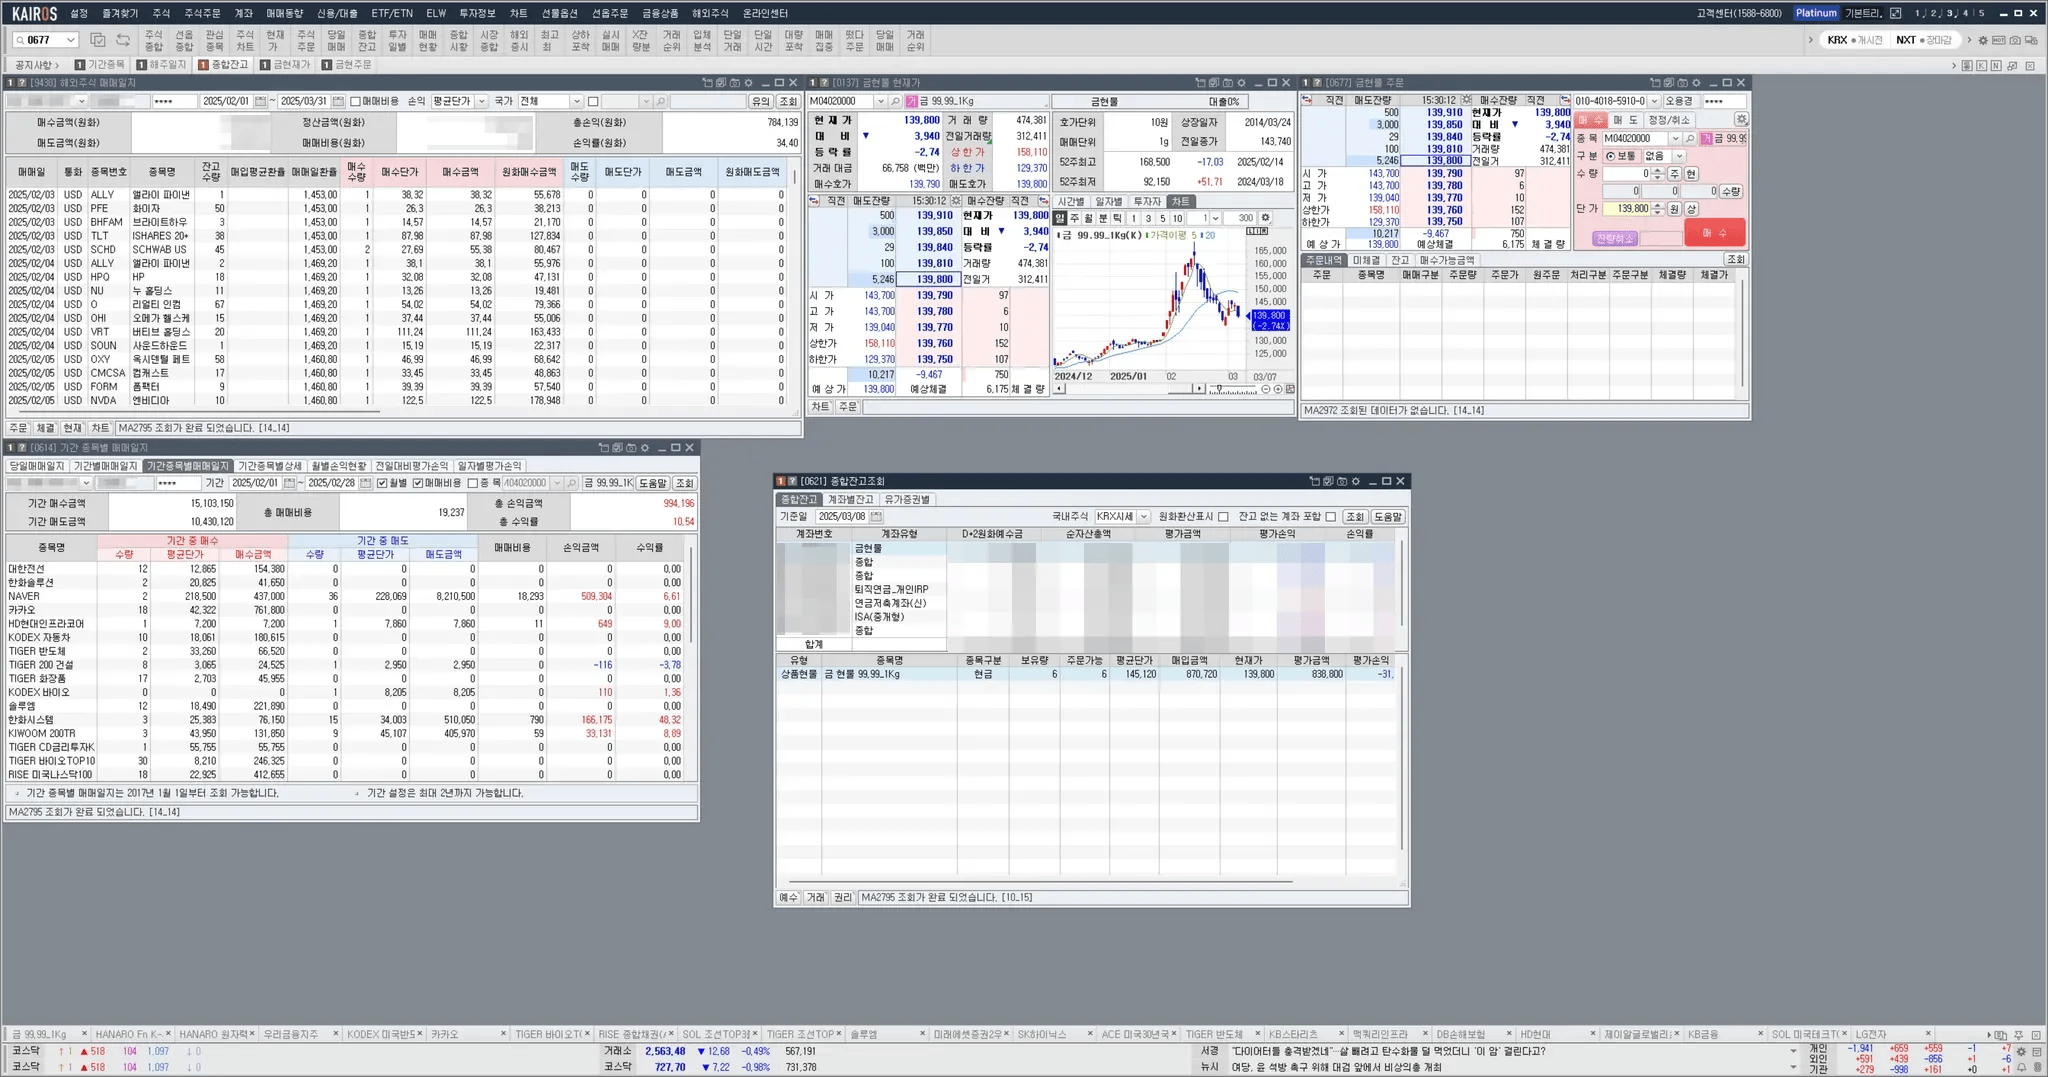Open M04020000 code dropdown in 금현물 현재가

point(880,101)
